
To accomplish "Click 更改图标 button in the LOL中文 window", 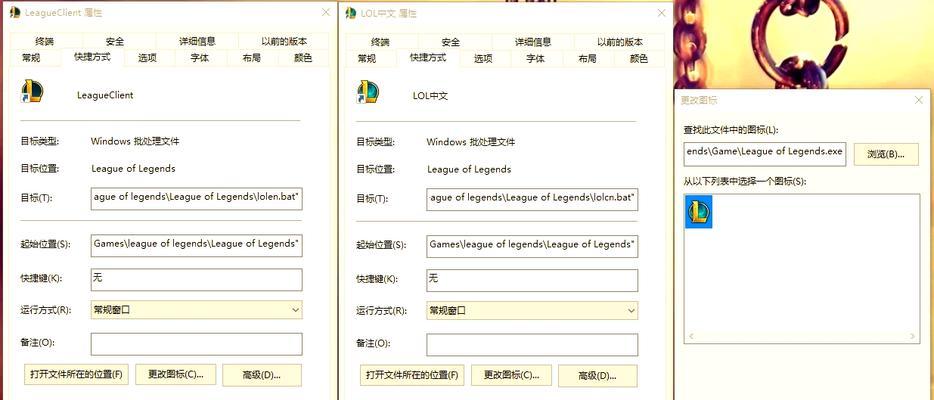I will click(x=511, y=375).
